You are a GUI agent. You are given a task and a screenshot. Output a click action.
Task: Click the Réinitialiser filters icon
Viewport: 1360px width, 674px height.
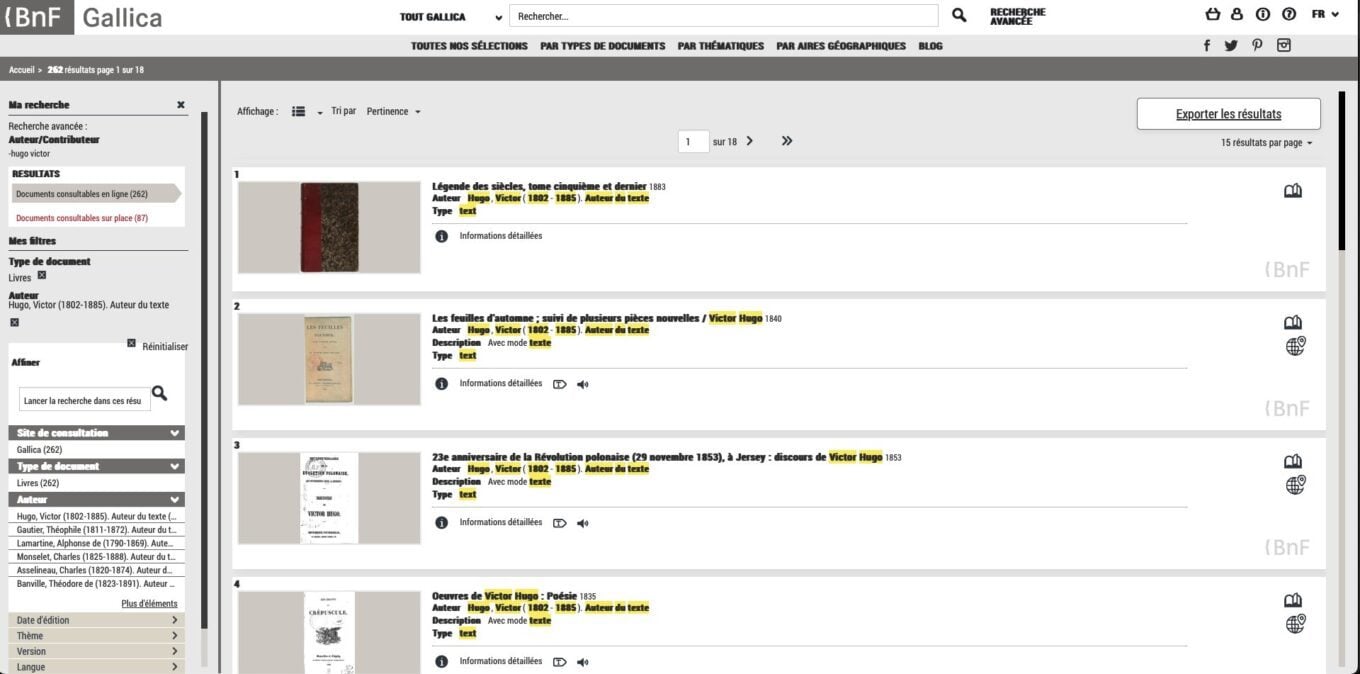131,344
